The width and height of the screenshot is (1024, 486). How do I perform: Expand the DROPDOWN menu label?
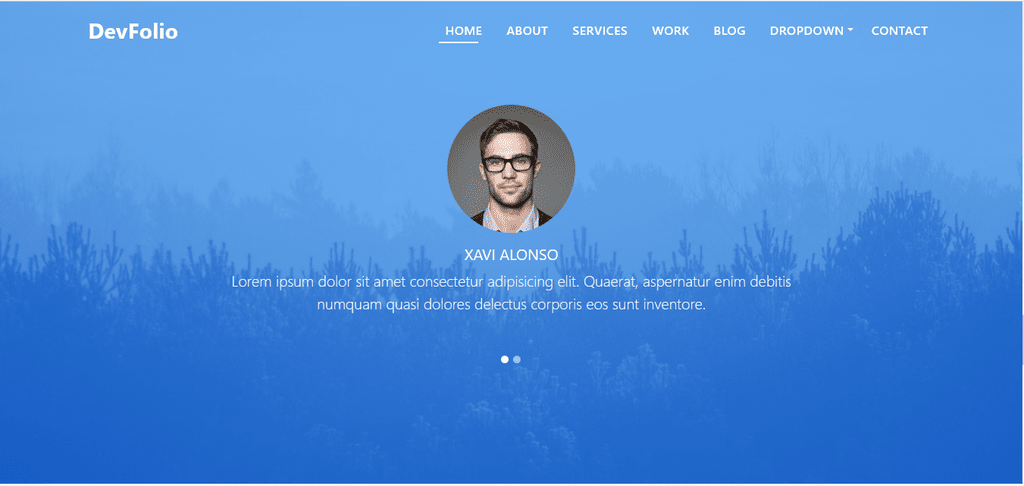(x=807, y=31)
